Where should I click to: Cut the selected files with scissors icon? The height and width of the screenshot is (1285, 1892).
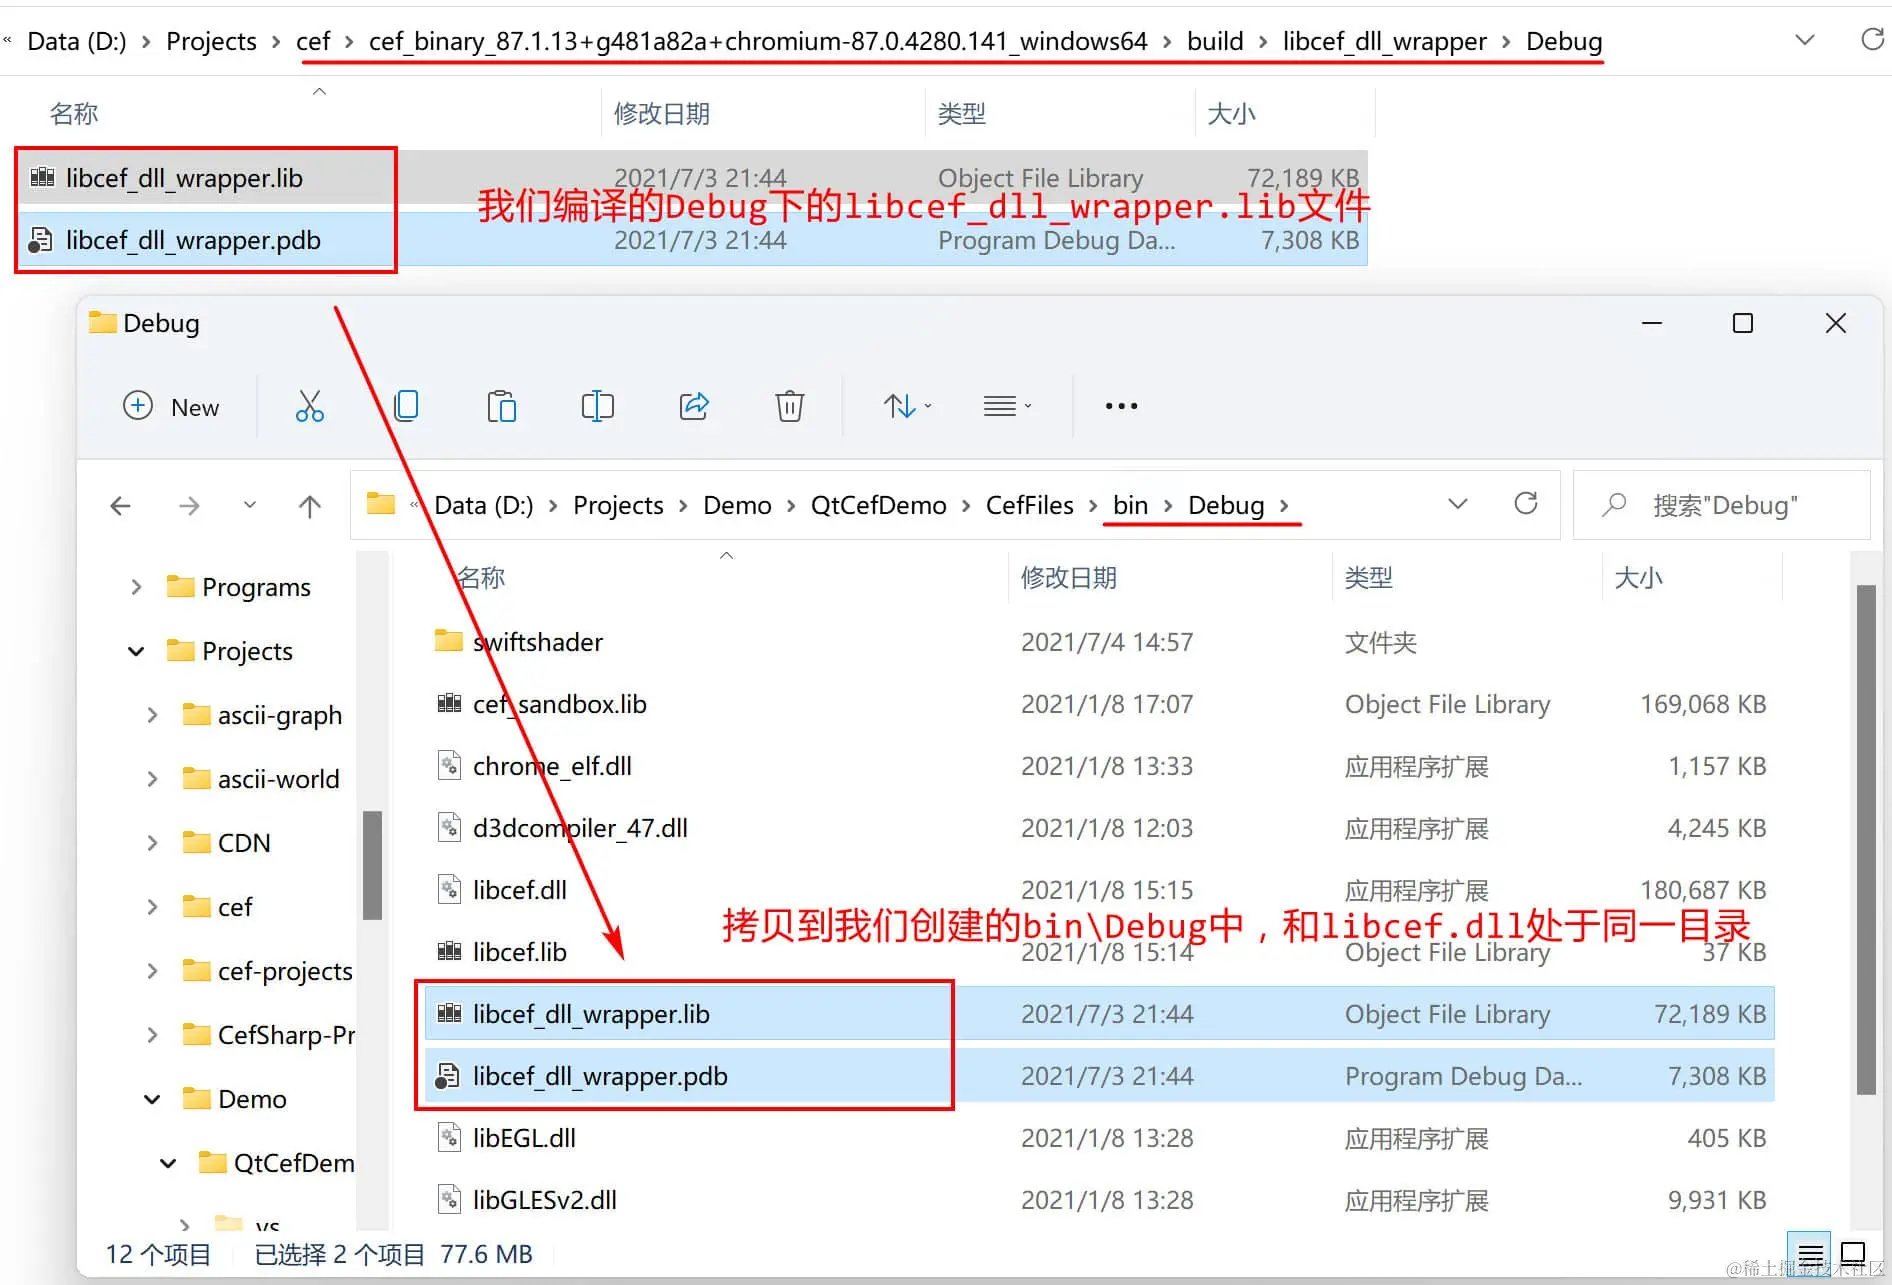point(309,405)
